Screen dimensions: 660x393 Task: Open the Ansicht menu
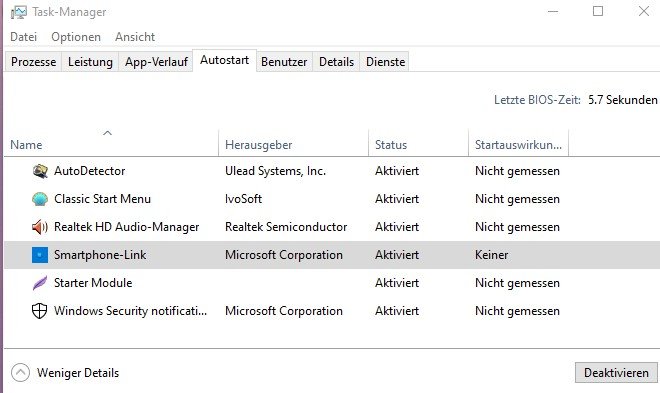click(135, 37)
